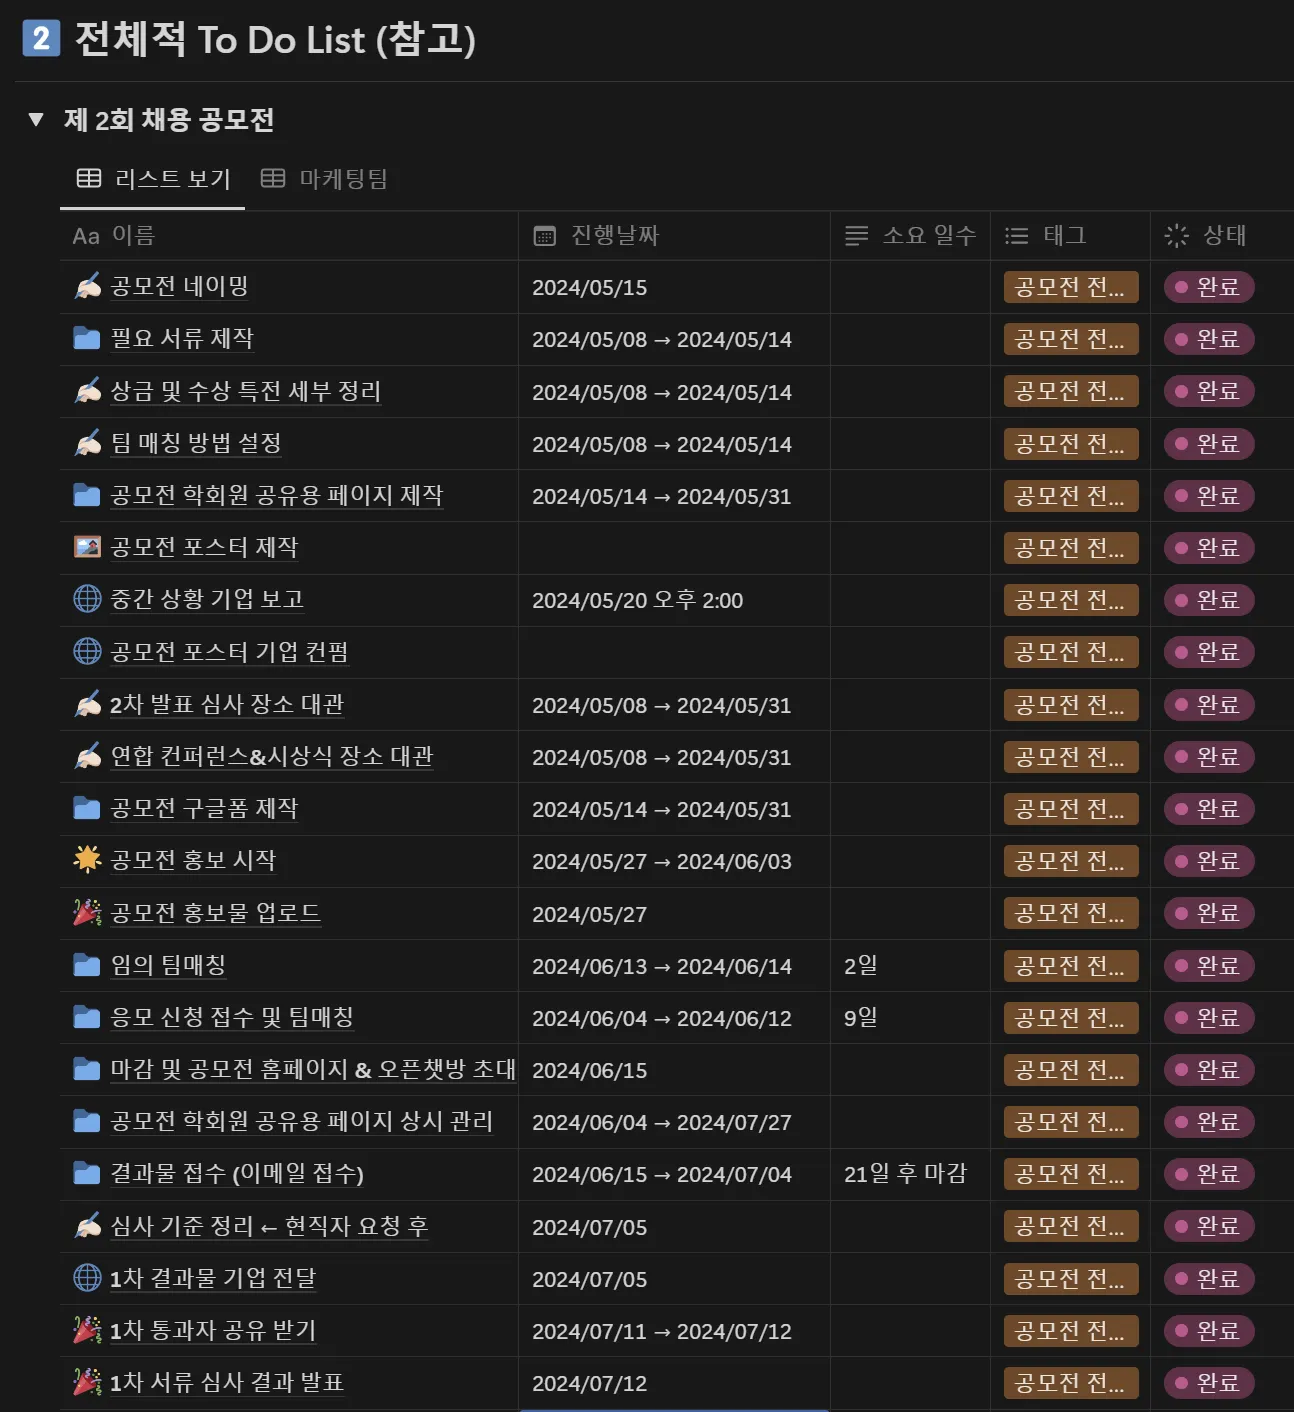The image size is (1294, 1412).
Task: Click the 완료 status badge for 공모전 네이밍
Action: 1209,287
